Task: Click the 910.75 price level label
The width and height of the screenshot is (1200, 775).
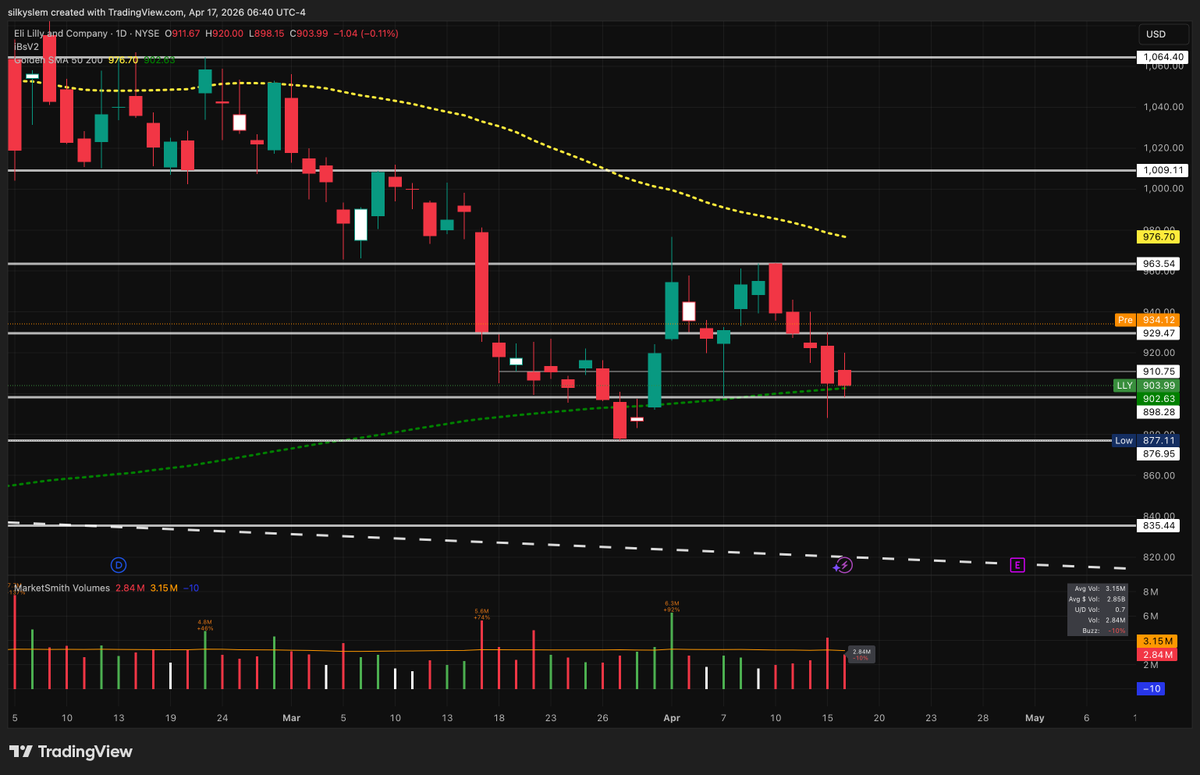Action: (1159, 371)
